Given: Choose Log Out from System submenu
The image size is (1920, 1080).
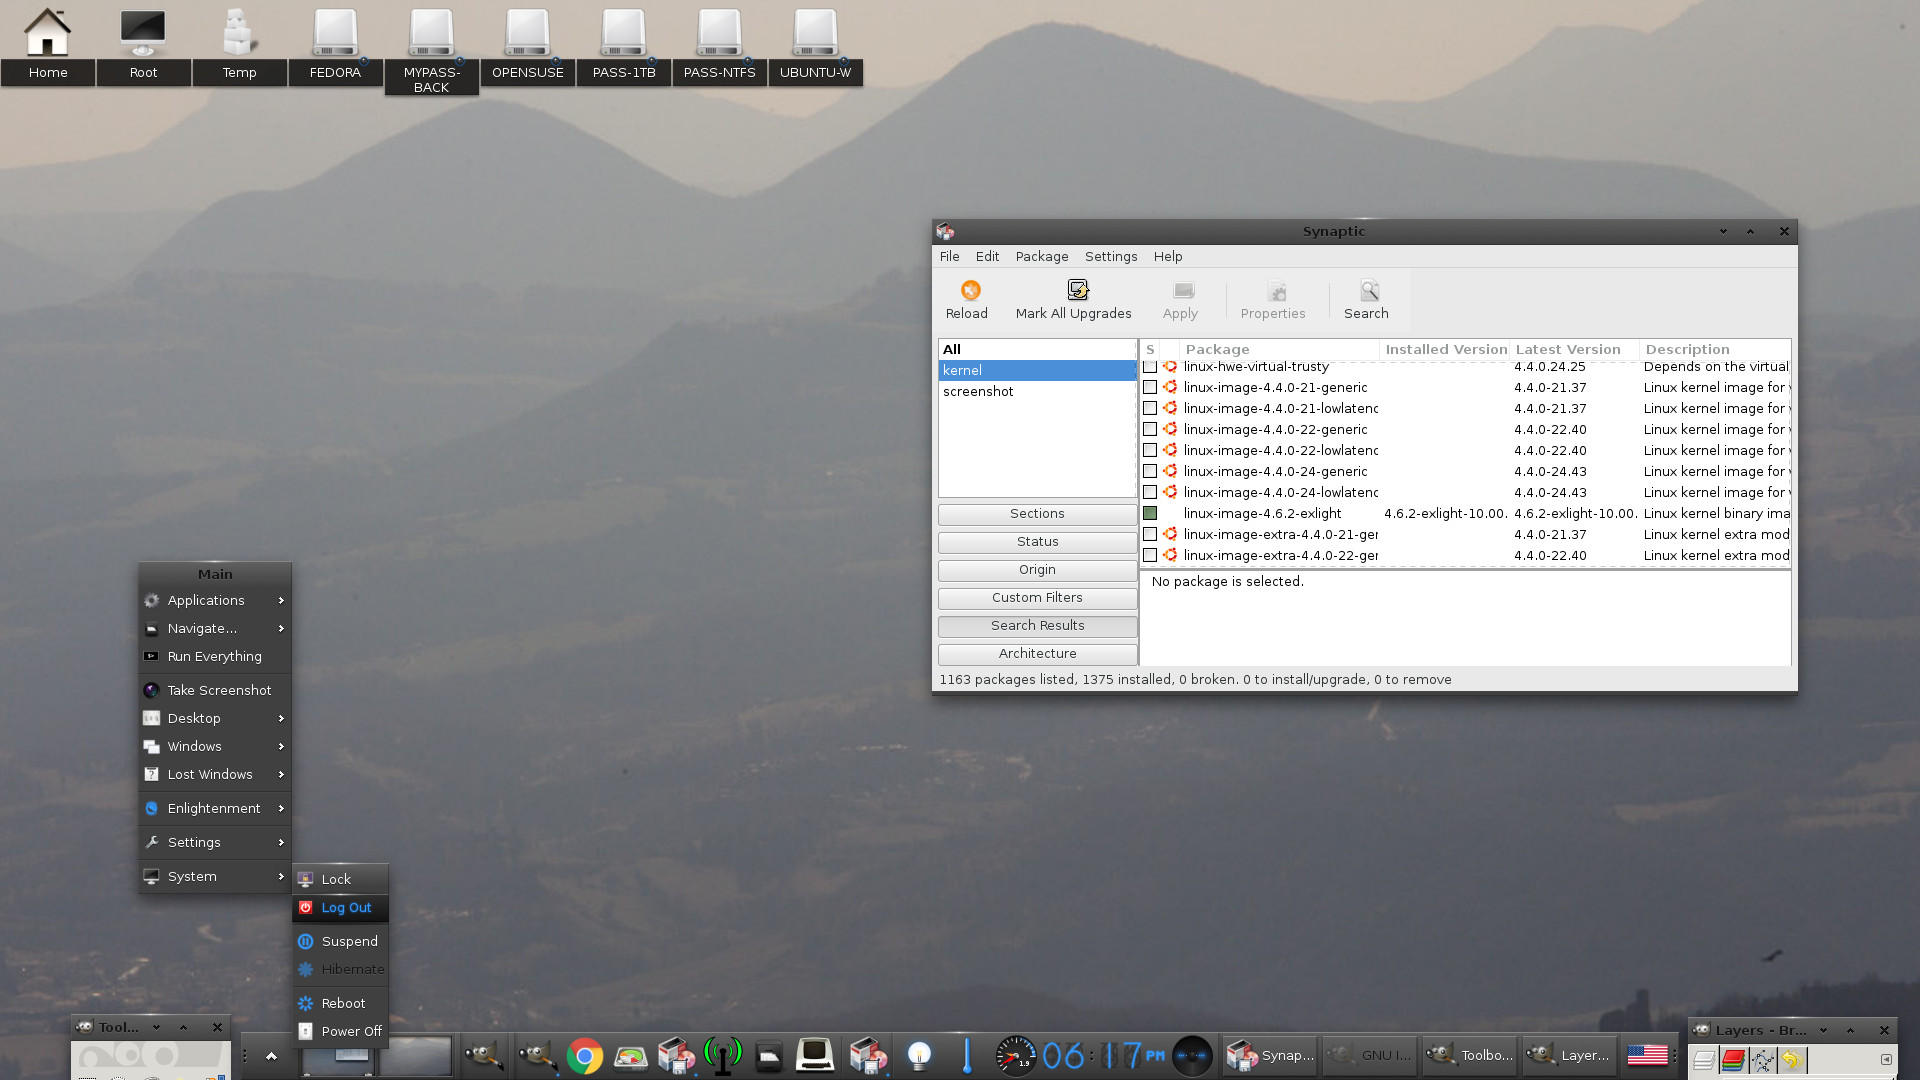Looking at the screenshot, I should click(x=345, y=908).
